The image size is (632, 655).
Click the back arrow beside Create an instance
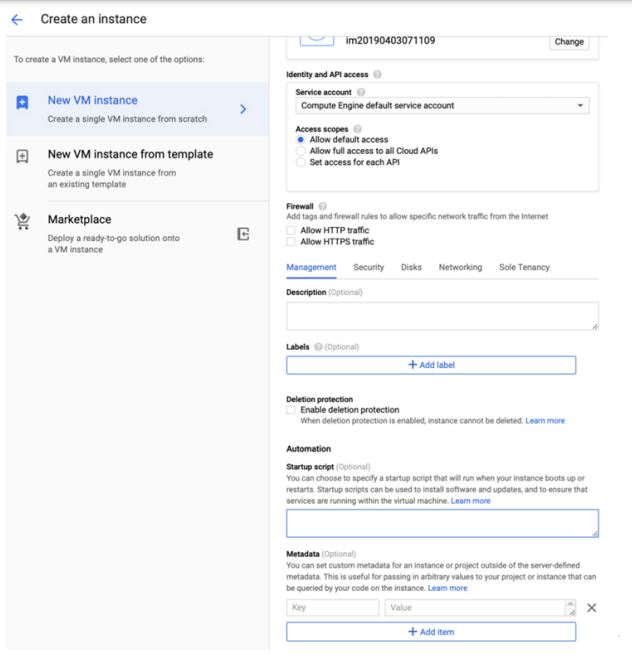[x=16, y=20]
